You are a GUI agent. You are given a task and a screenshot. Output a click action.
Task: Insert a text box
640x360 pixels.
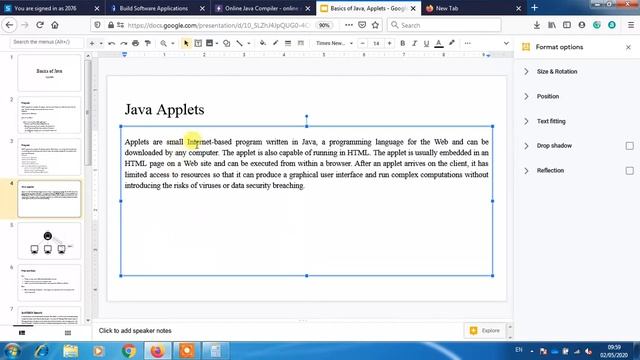(198, 43)
